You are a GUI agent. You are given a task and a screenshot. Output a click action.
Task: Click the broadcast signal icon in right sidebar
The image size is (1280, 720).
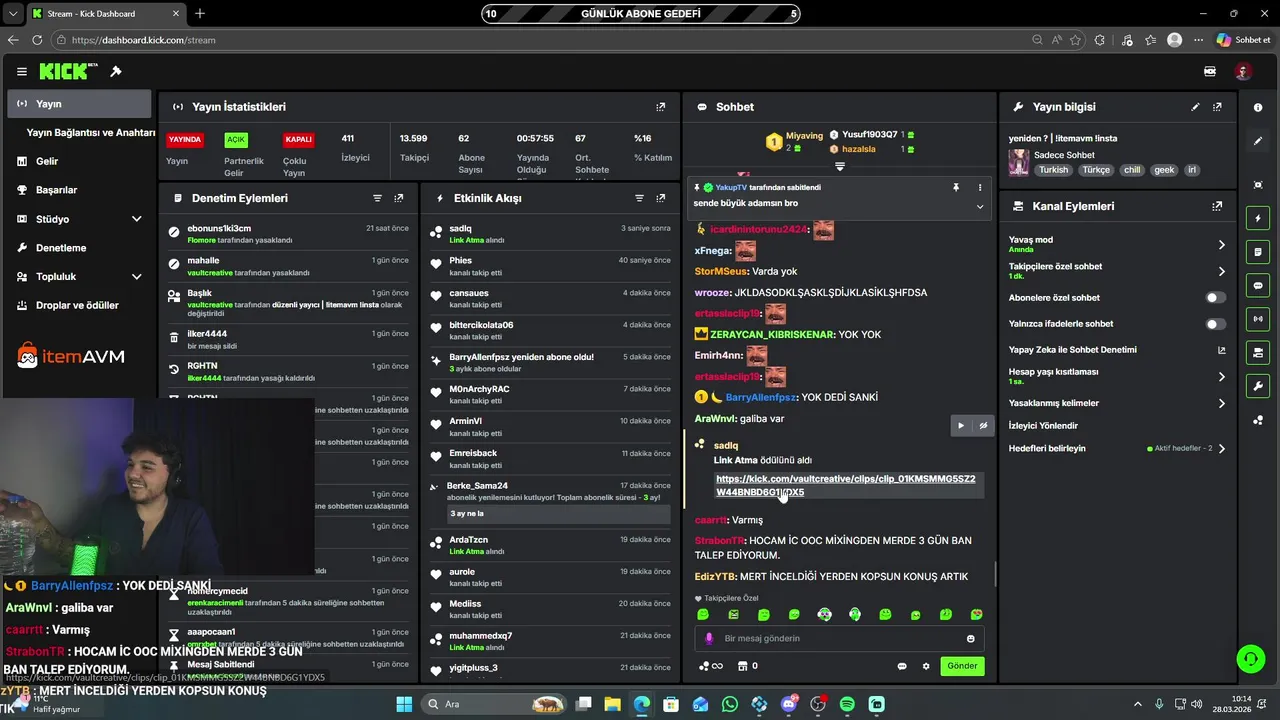click(1258, 319)
